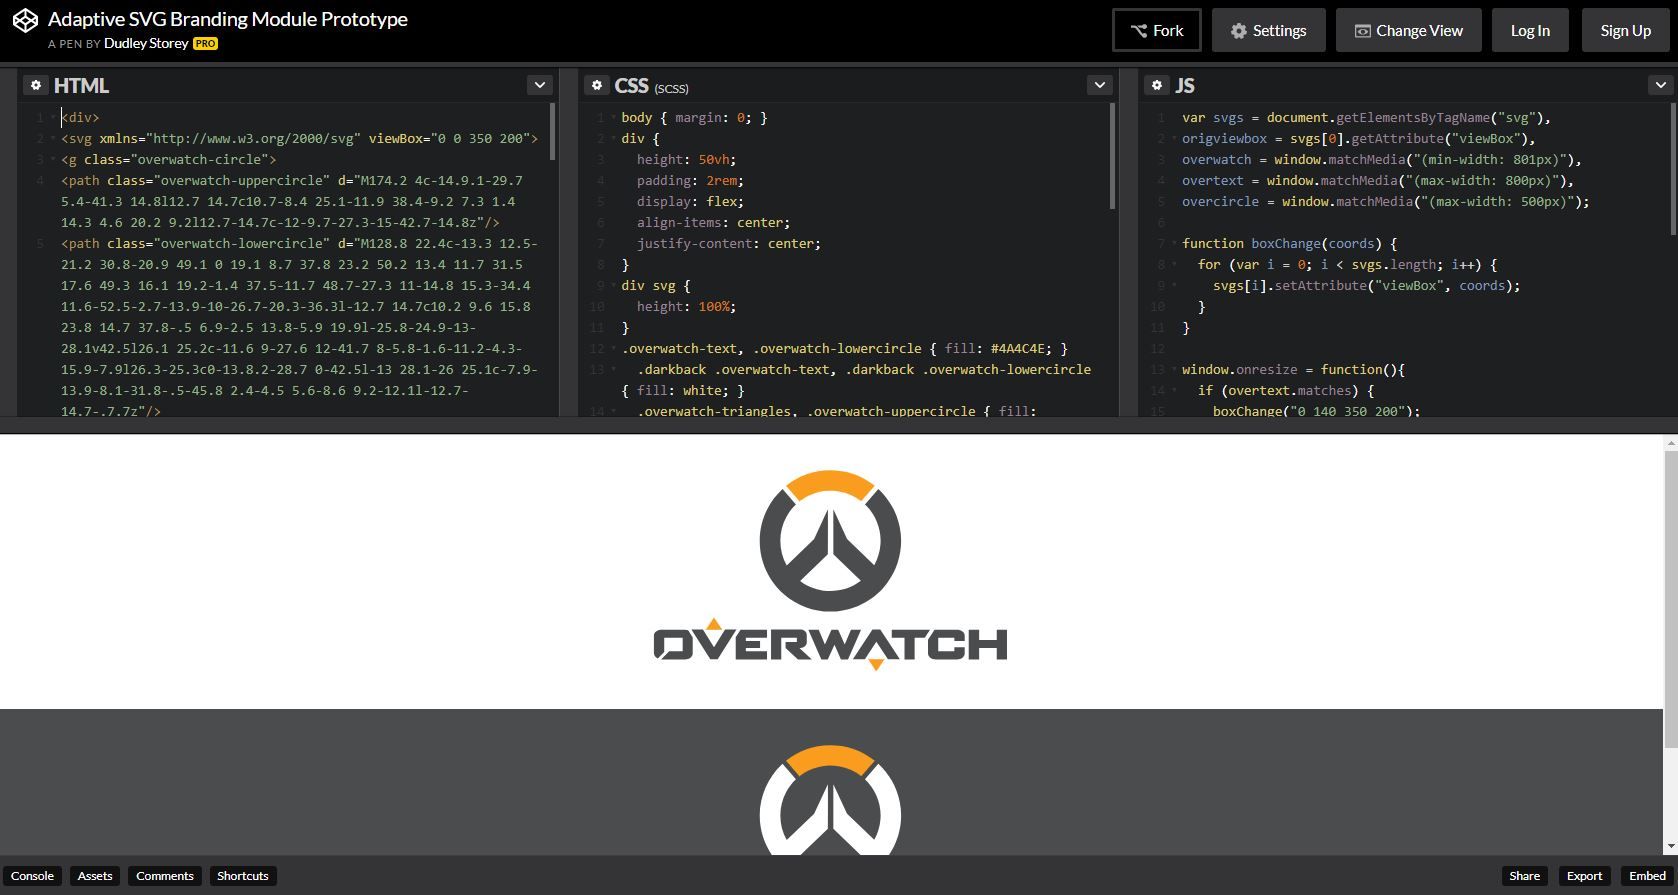Open the Comments section
The height and width of the screenshot is (895, 1678).
[x=165, y=876]
